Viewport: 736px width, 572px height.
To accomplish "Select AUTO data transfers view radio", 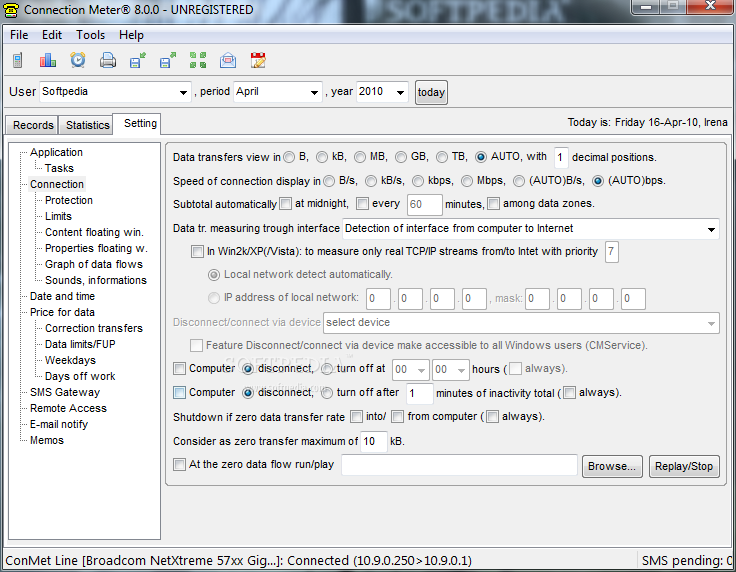I will pos(481,157).
